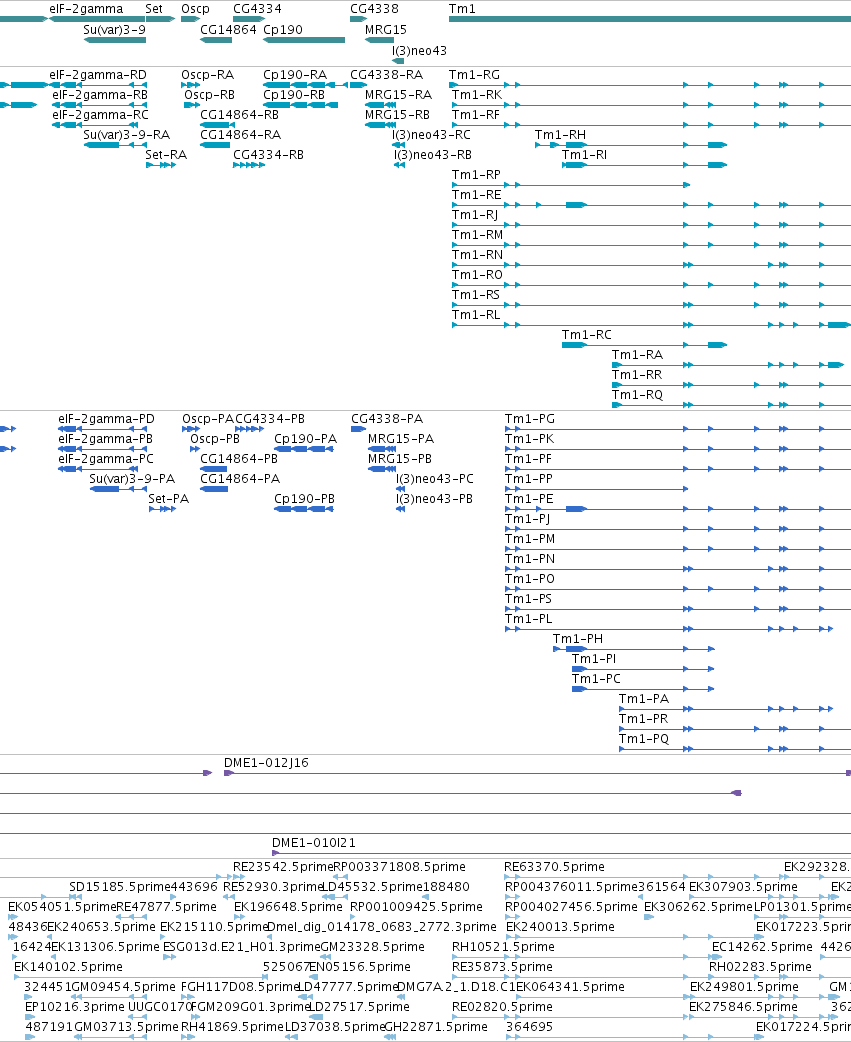Click transcript CG14864-RA

click(x=240, y=135)
